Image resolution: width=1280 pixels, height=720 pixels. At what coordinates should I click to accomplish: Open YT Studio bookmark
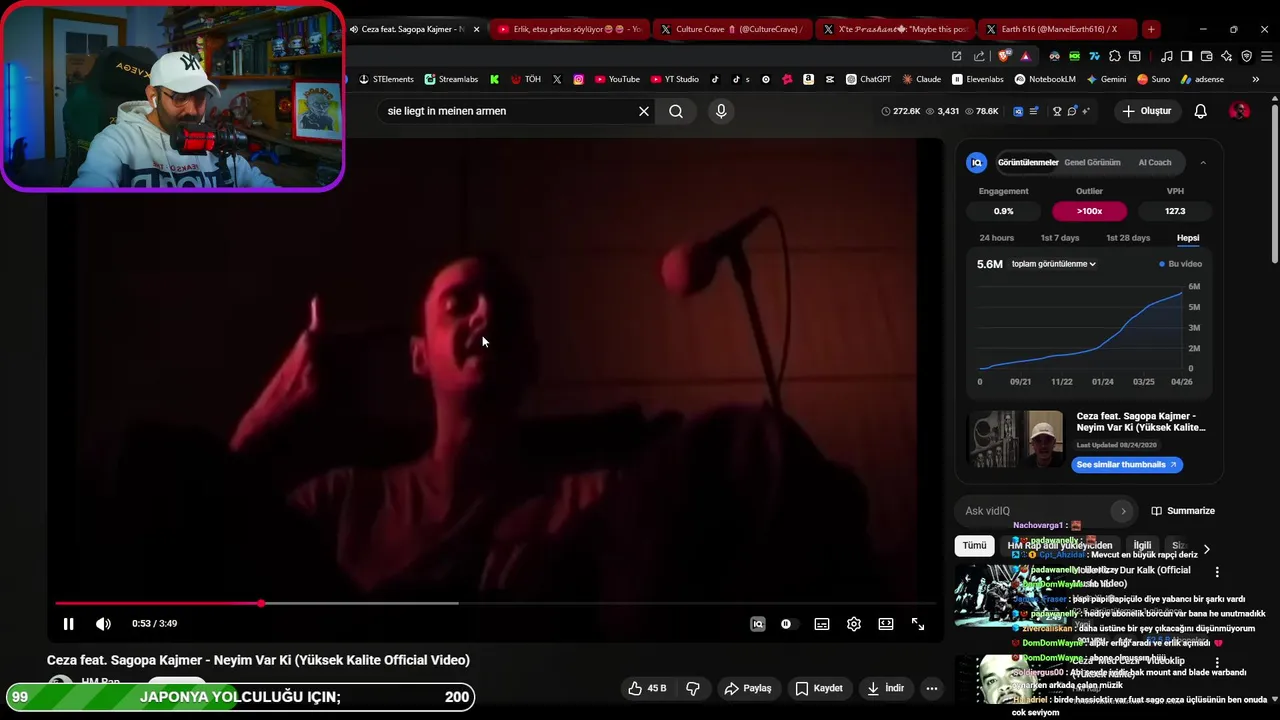675,79
